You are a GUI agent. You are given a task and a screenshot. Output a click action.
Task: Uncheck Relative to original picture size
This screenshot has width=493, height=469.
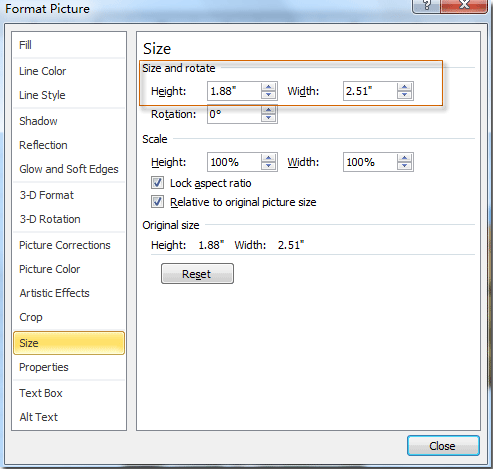coord(157,202)
